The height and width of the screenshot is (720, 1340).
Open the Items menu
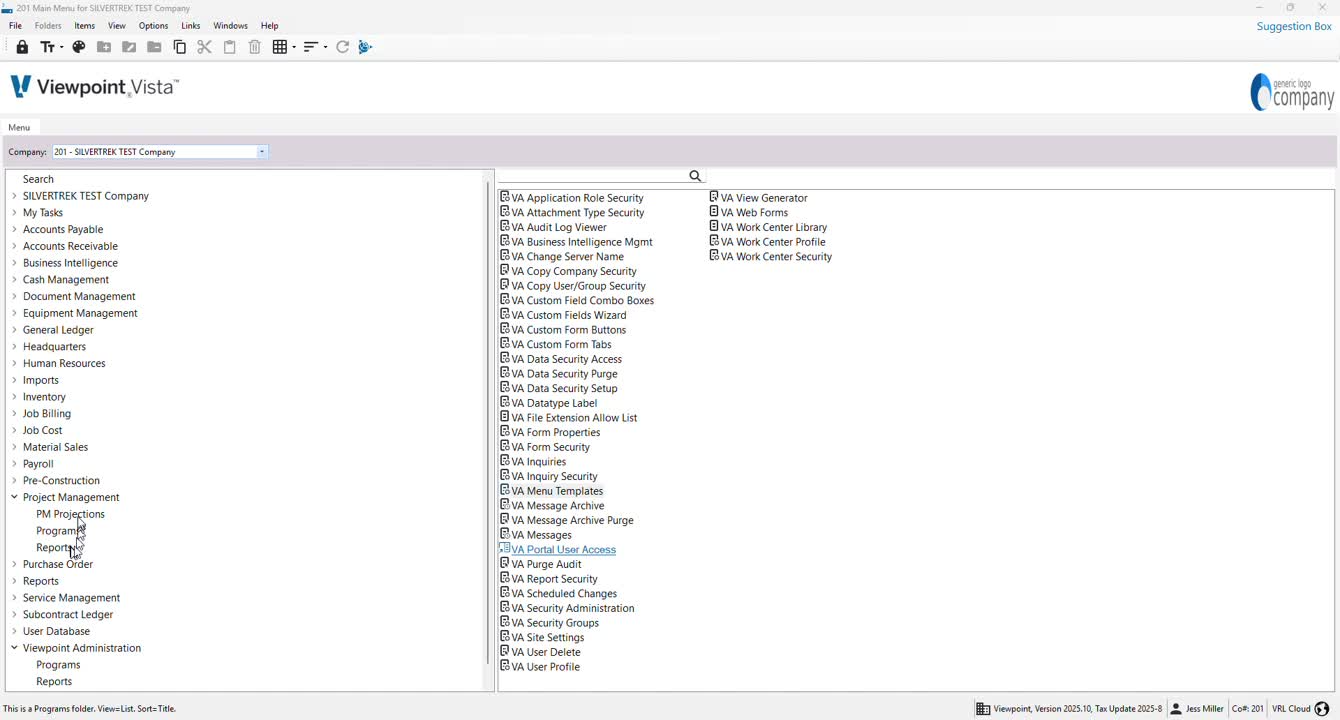pyautogui.click(x=85, y=26)
